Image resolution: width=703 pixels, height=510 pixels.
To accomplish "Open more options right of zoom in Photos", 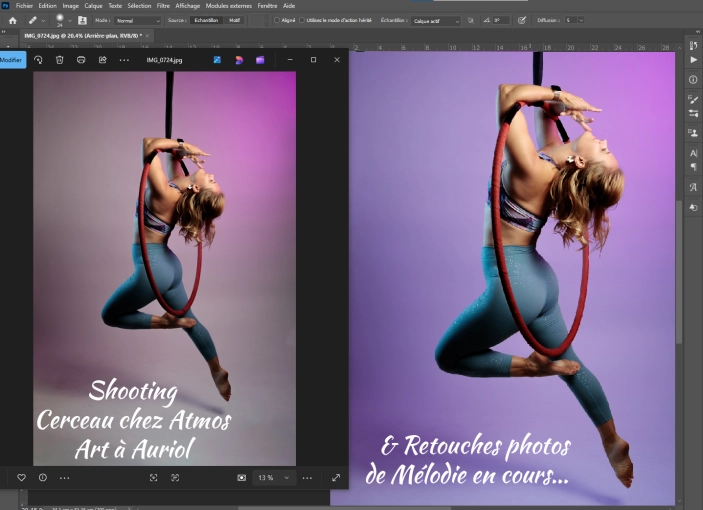I will coord(307,478).
